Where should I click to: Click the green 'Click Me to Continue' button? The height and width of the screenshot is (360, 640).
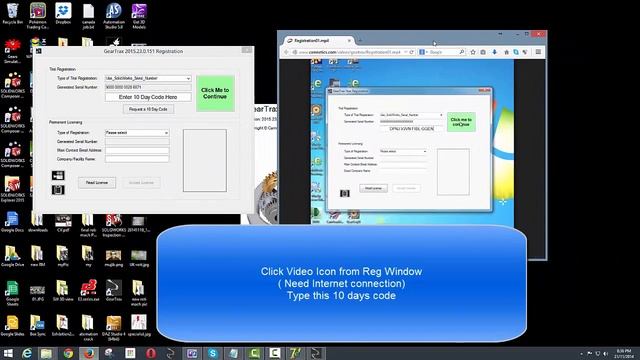[215, 93]
